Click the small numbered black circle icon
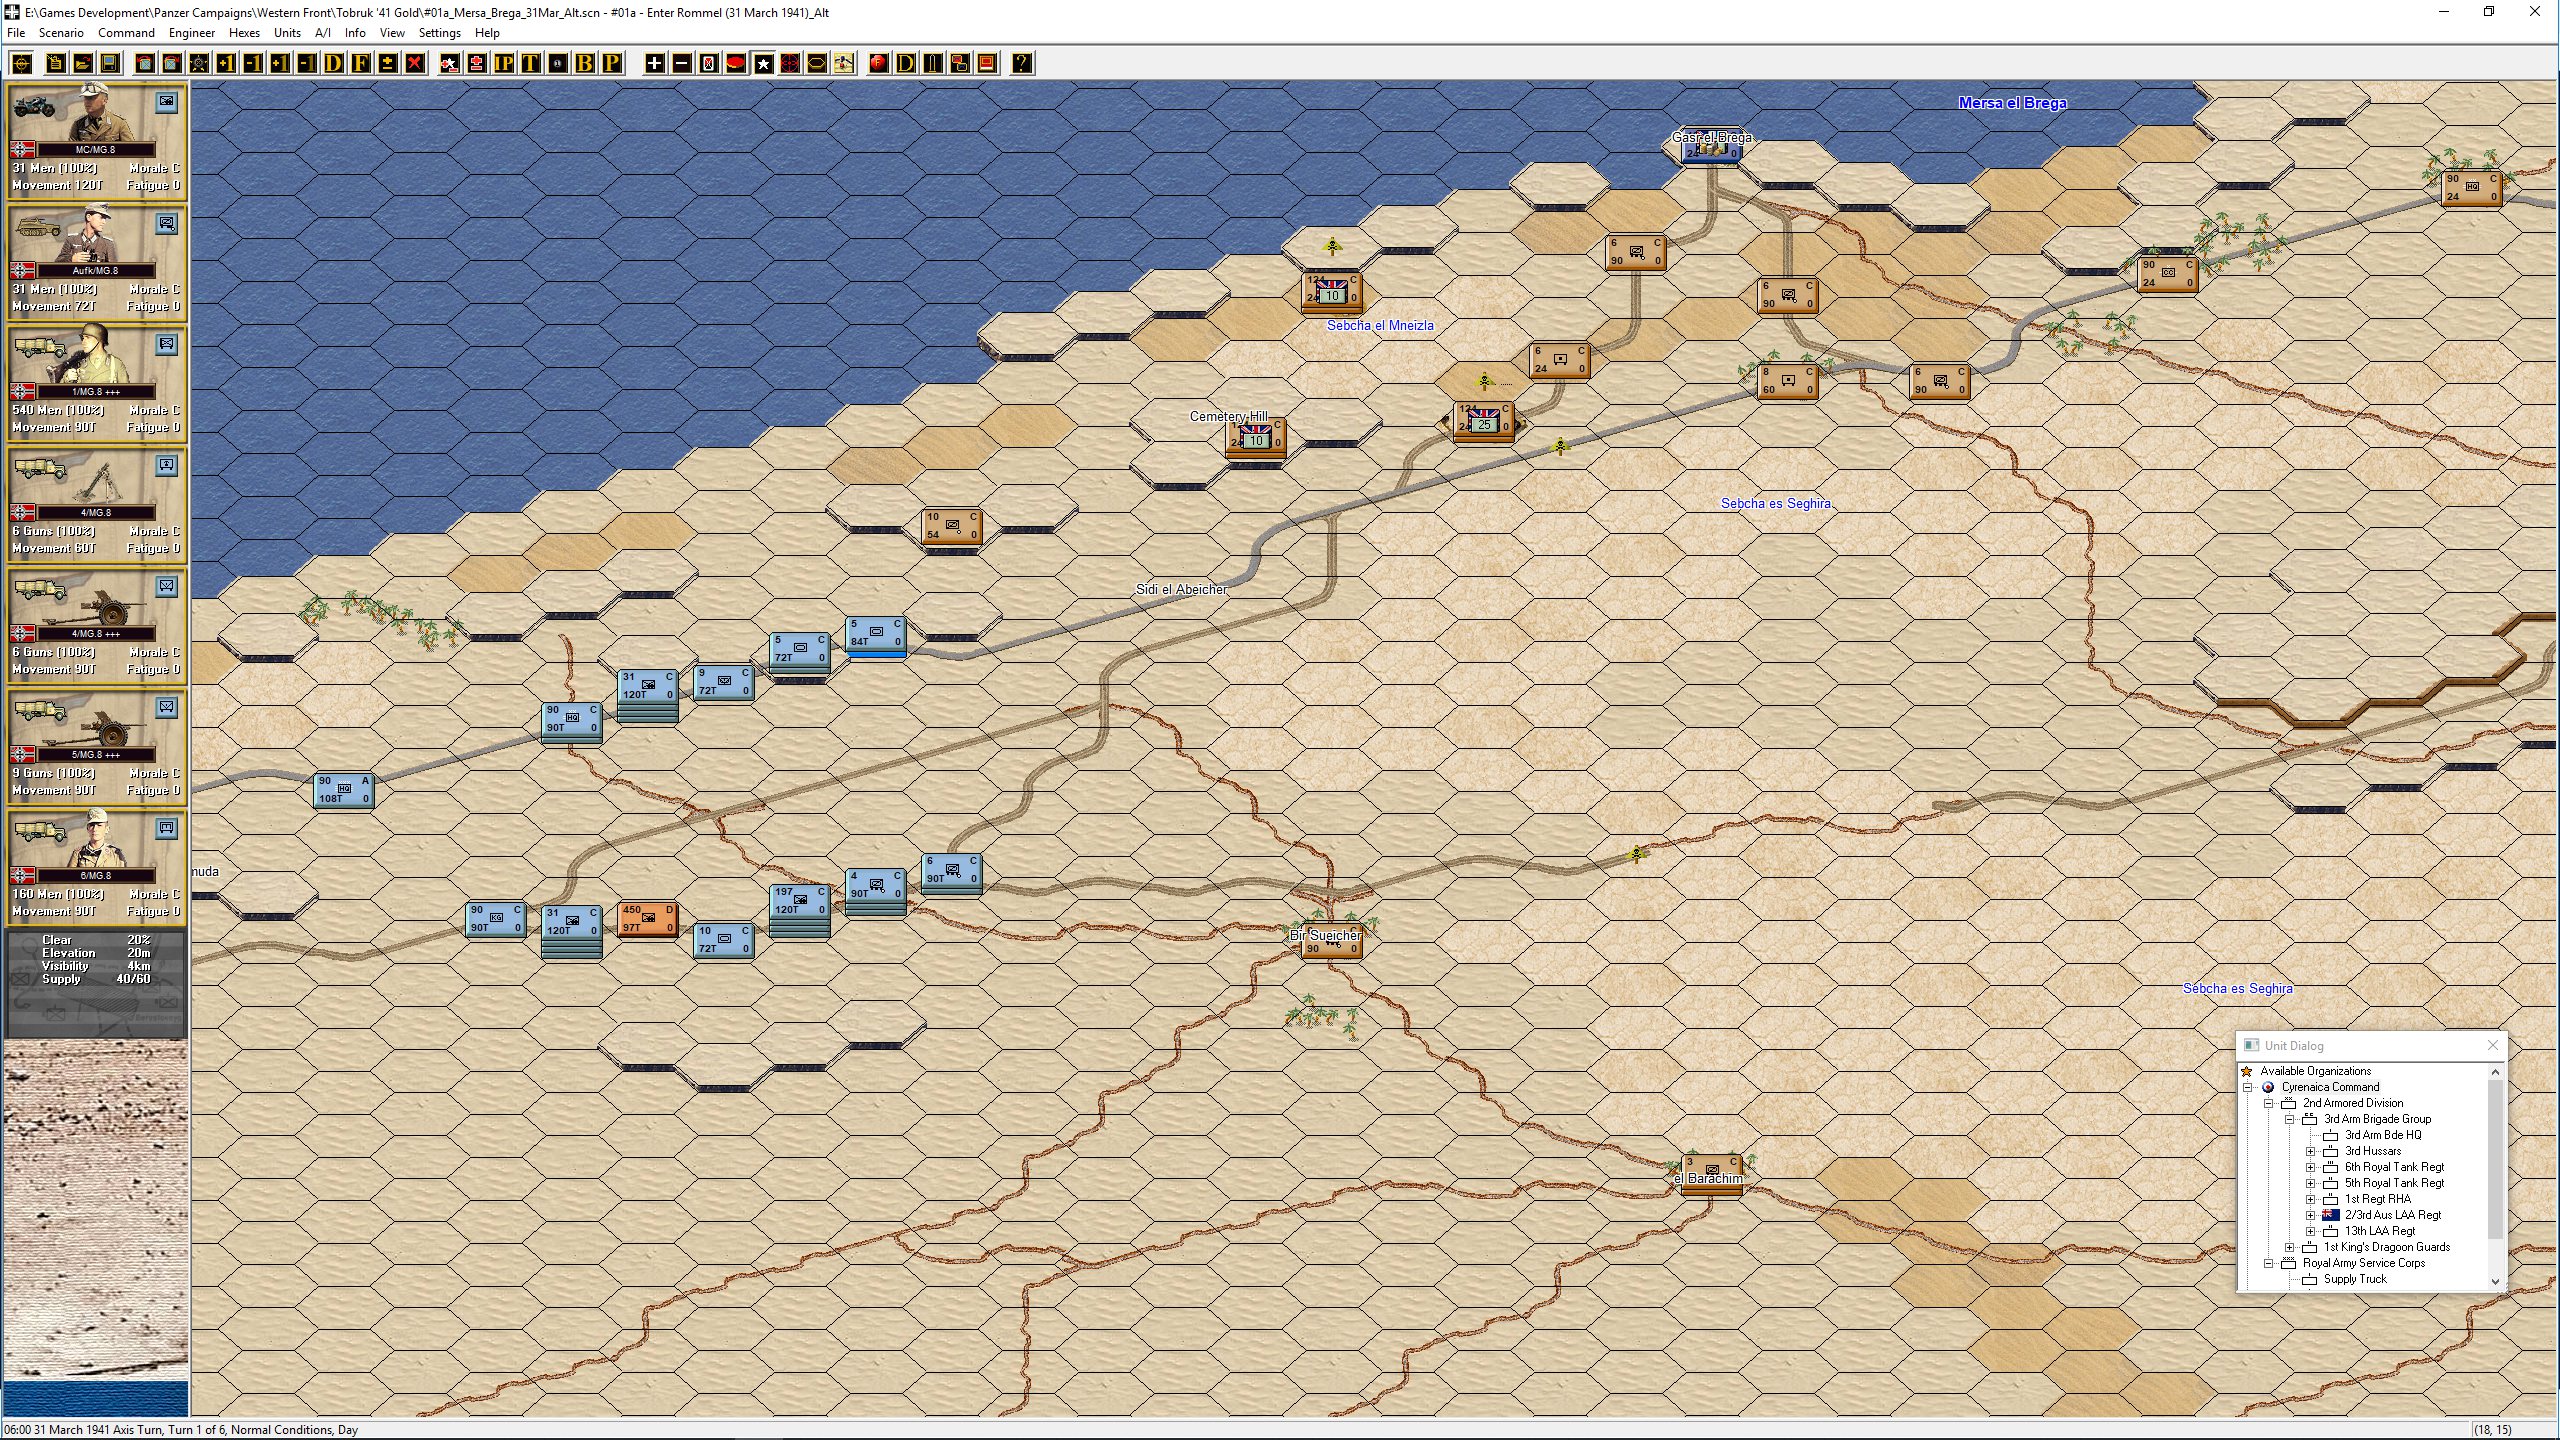 (x=557, y=64)
